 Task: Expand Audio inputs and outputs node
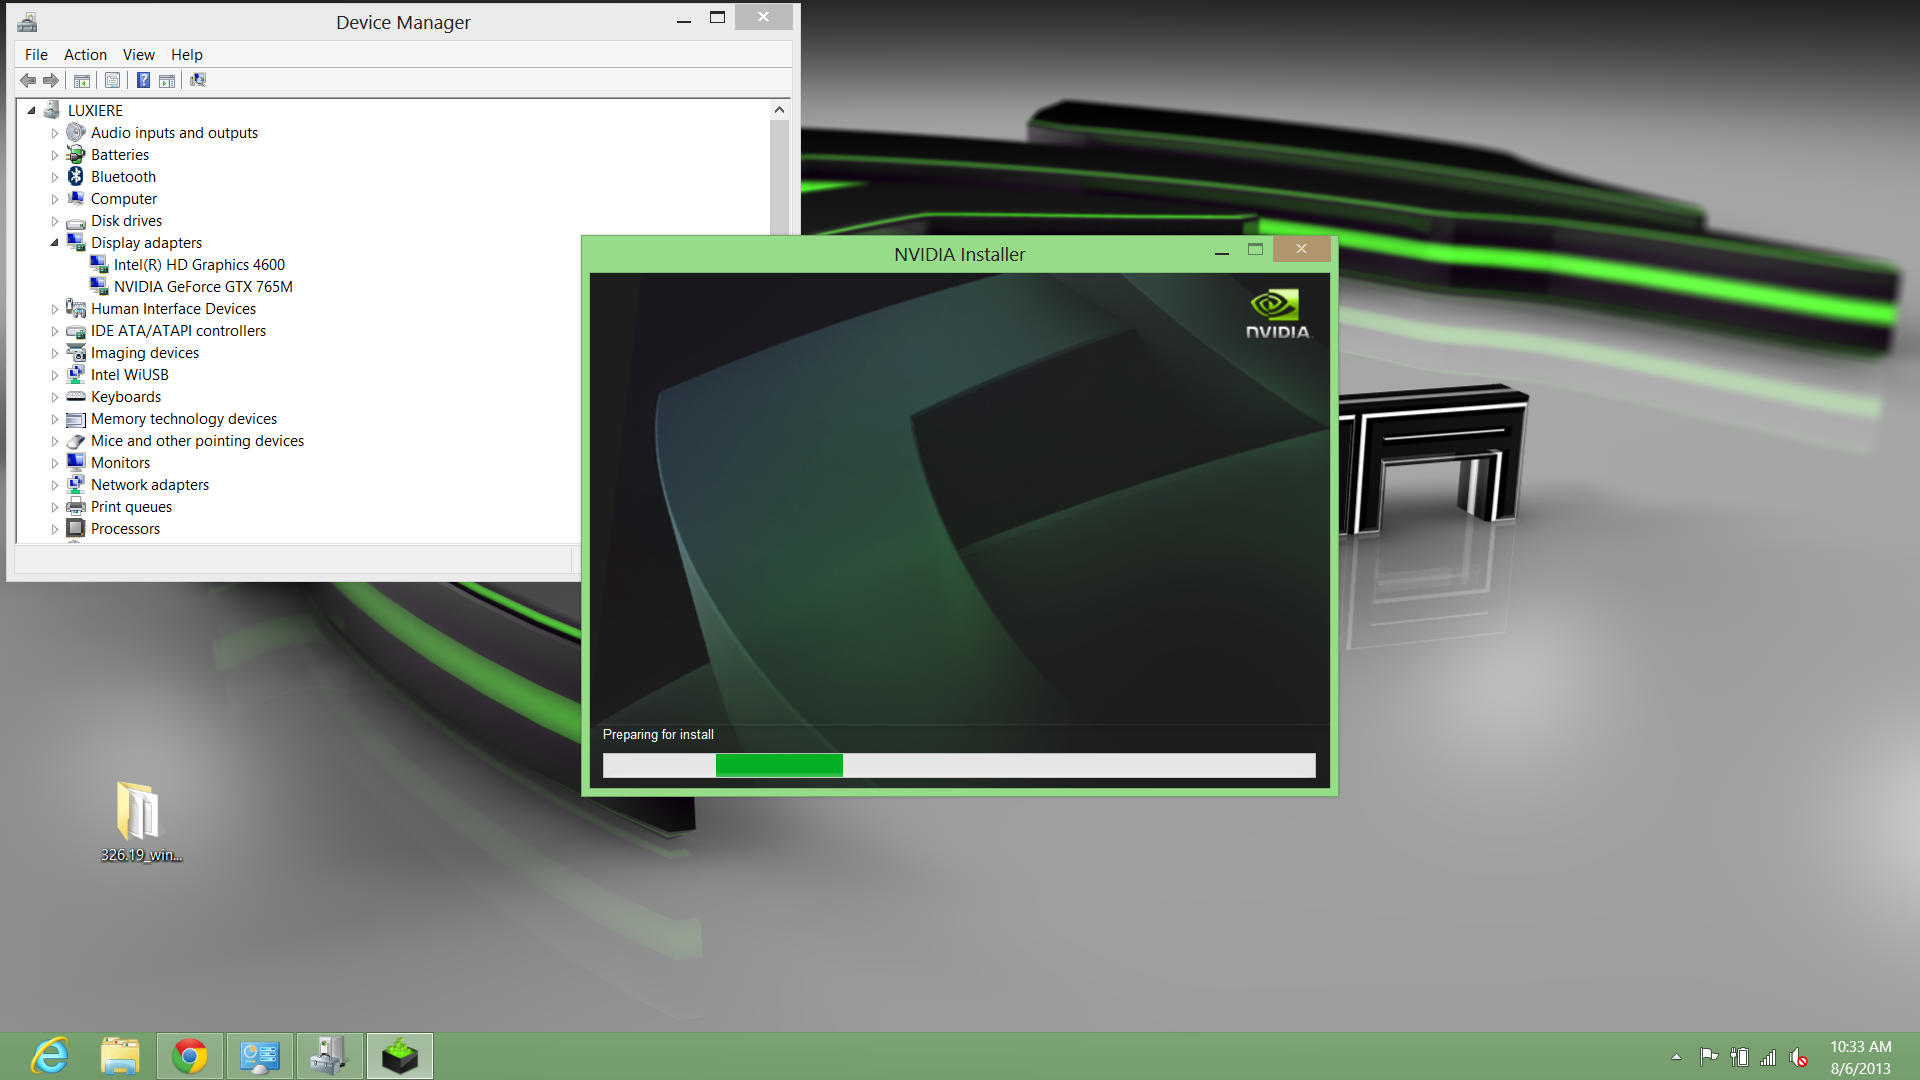[55, 133]
